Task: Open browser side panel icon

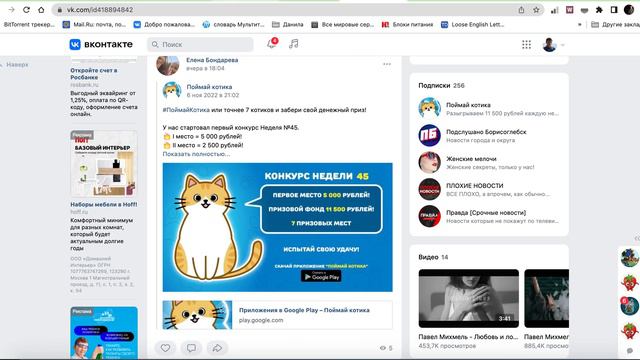Action: (x=614, y=10)
